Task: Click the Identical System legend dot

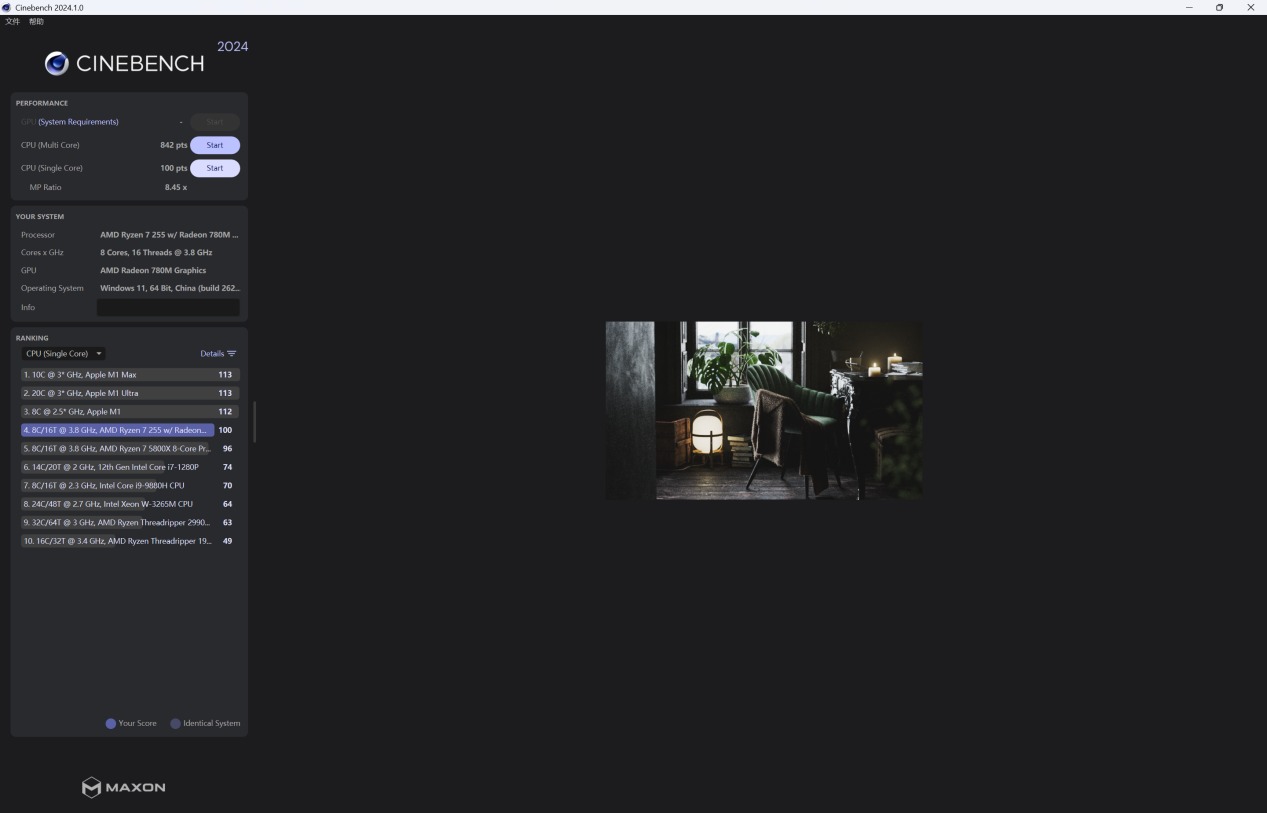Action: (176, 724)
